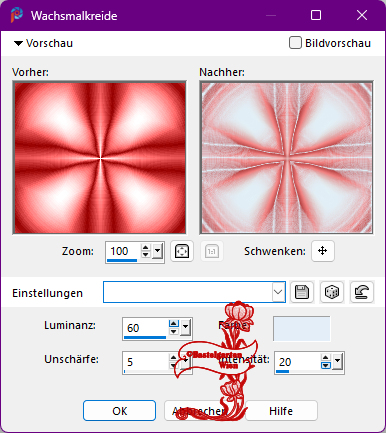The image size is (386, 433).
Task: Click the fit-to-window zoom icon
Action: (x=182, y=251)
